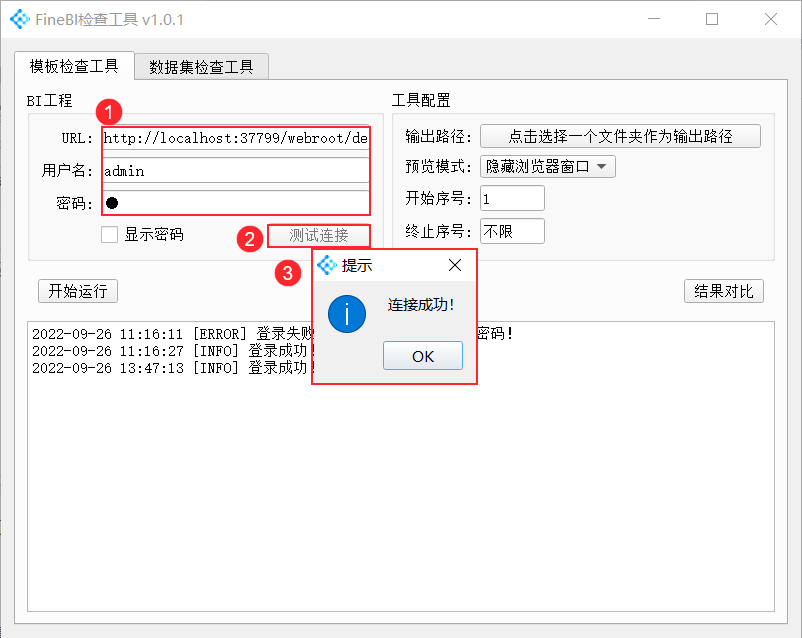Select log line 11:16:27 登录成功
The width and height of the screenshot is (802, 638).
(173, 351)
